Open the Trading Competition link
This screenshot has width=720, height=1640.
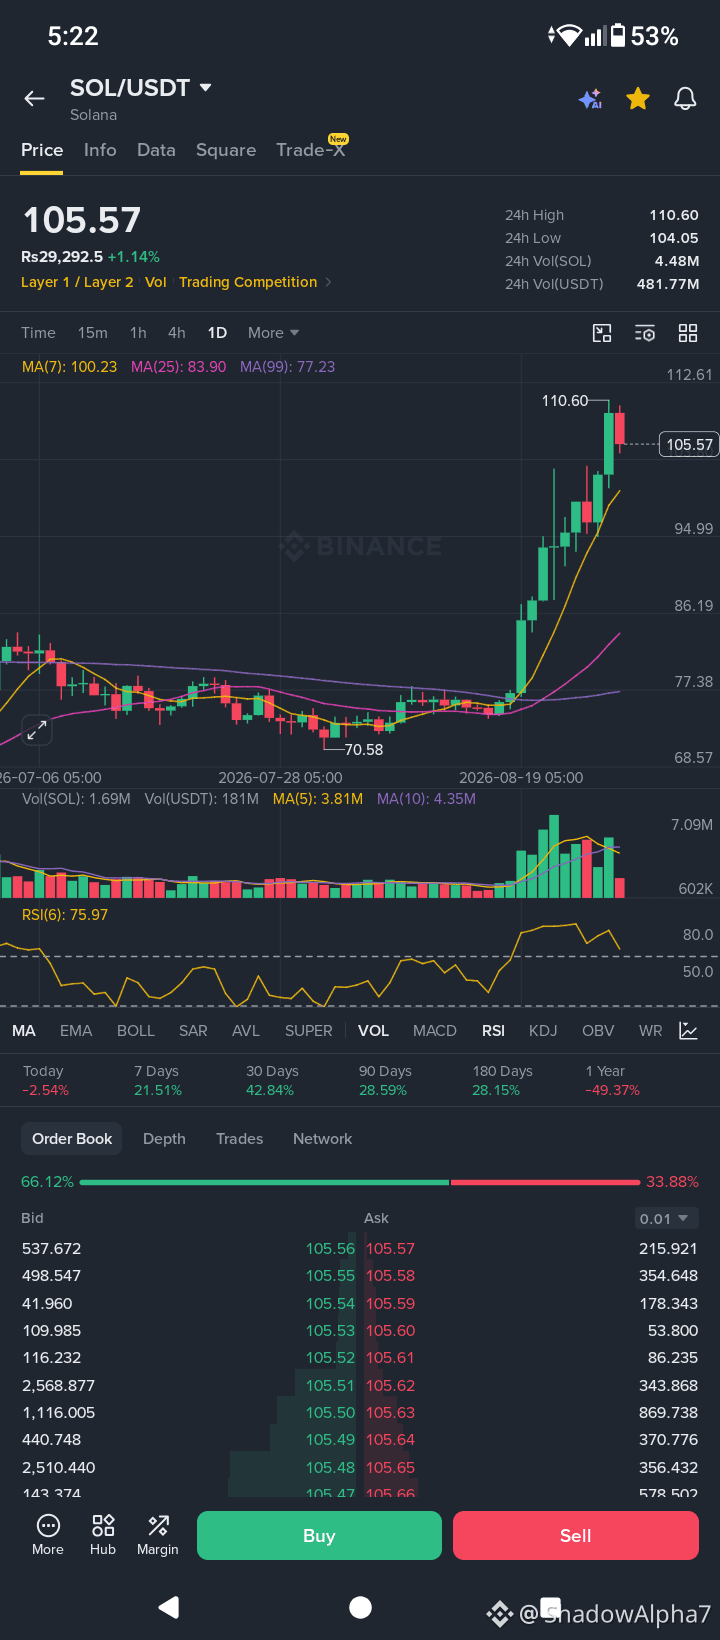point(248,282)
